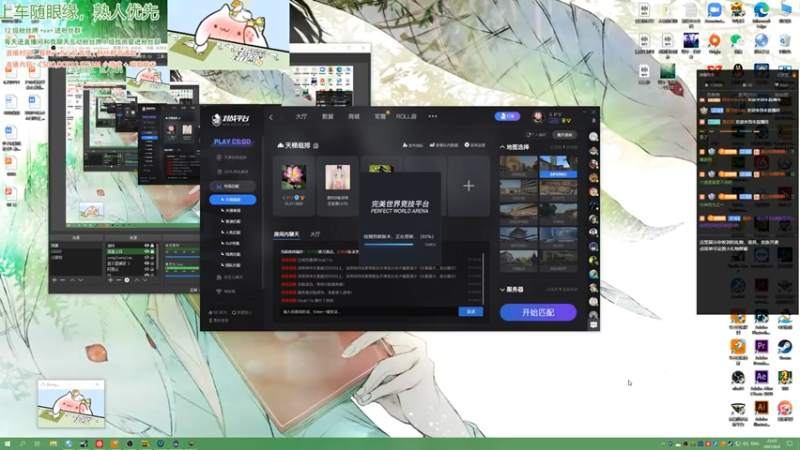Click the room chat log scrollbar
This screenshot has width=800, height=450.
coord(483,278)
